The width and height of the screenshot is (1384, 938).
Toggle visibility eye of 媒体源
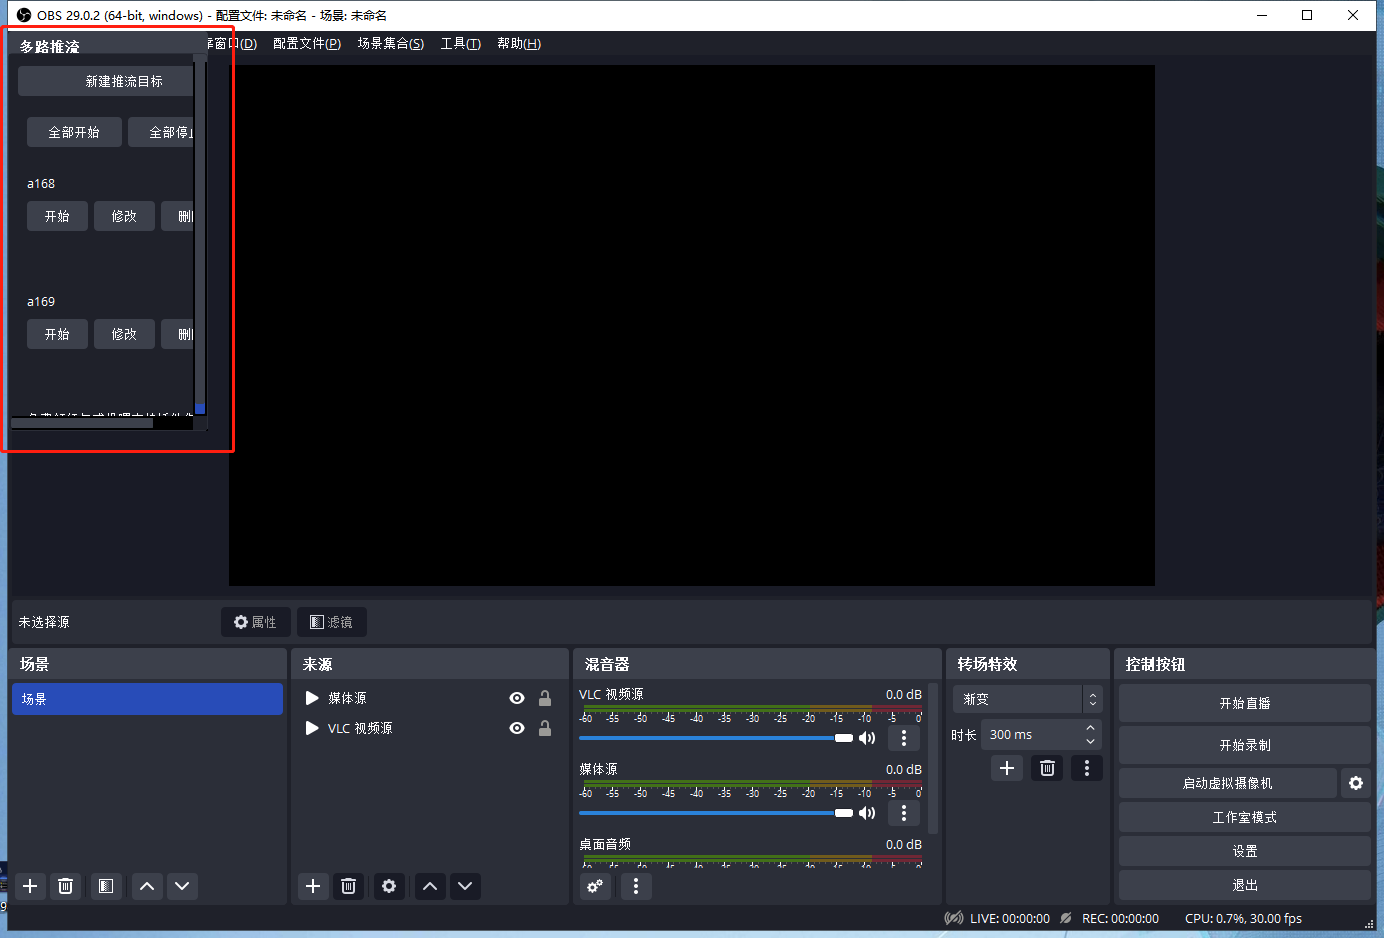pyautogui.click(x=517, y=698)
